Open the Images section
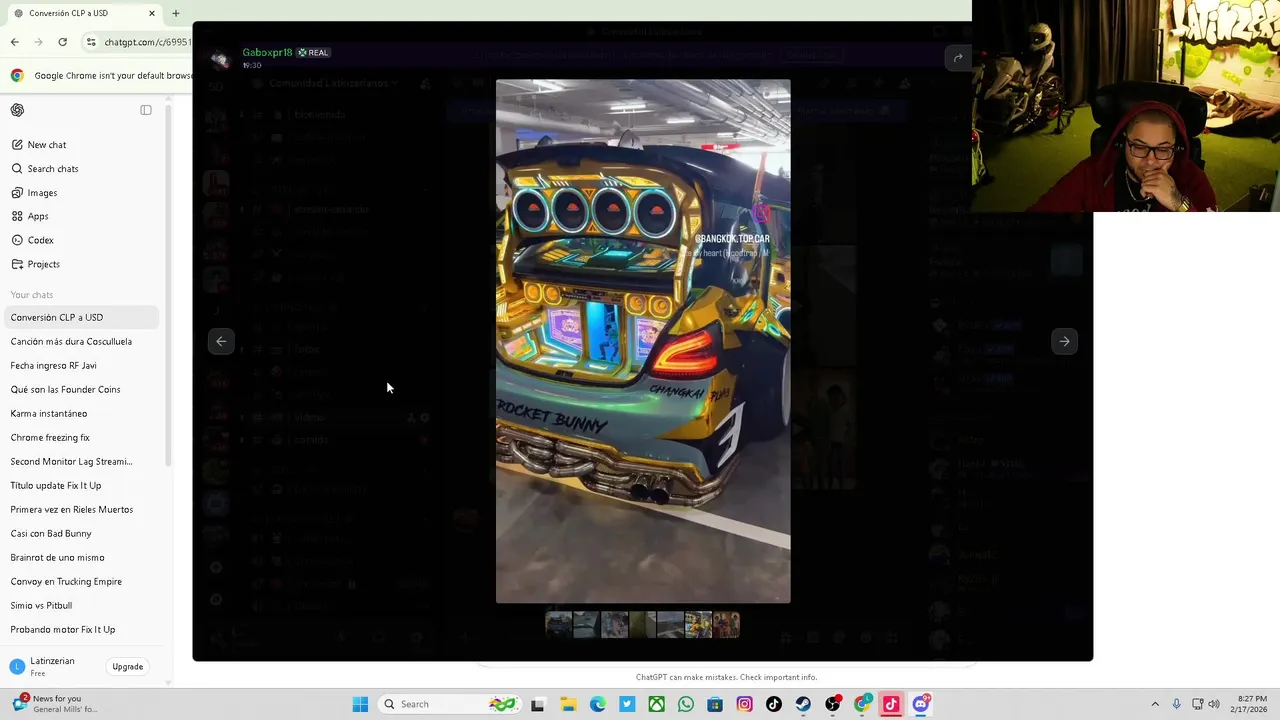 (x=42, y=193)
